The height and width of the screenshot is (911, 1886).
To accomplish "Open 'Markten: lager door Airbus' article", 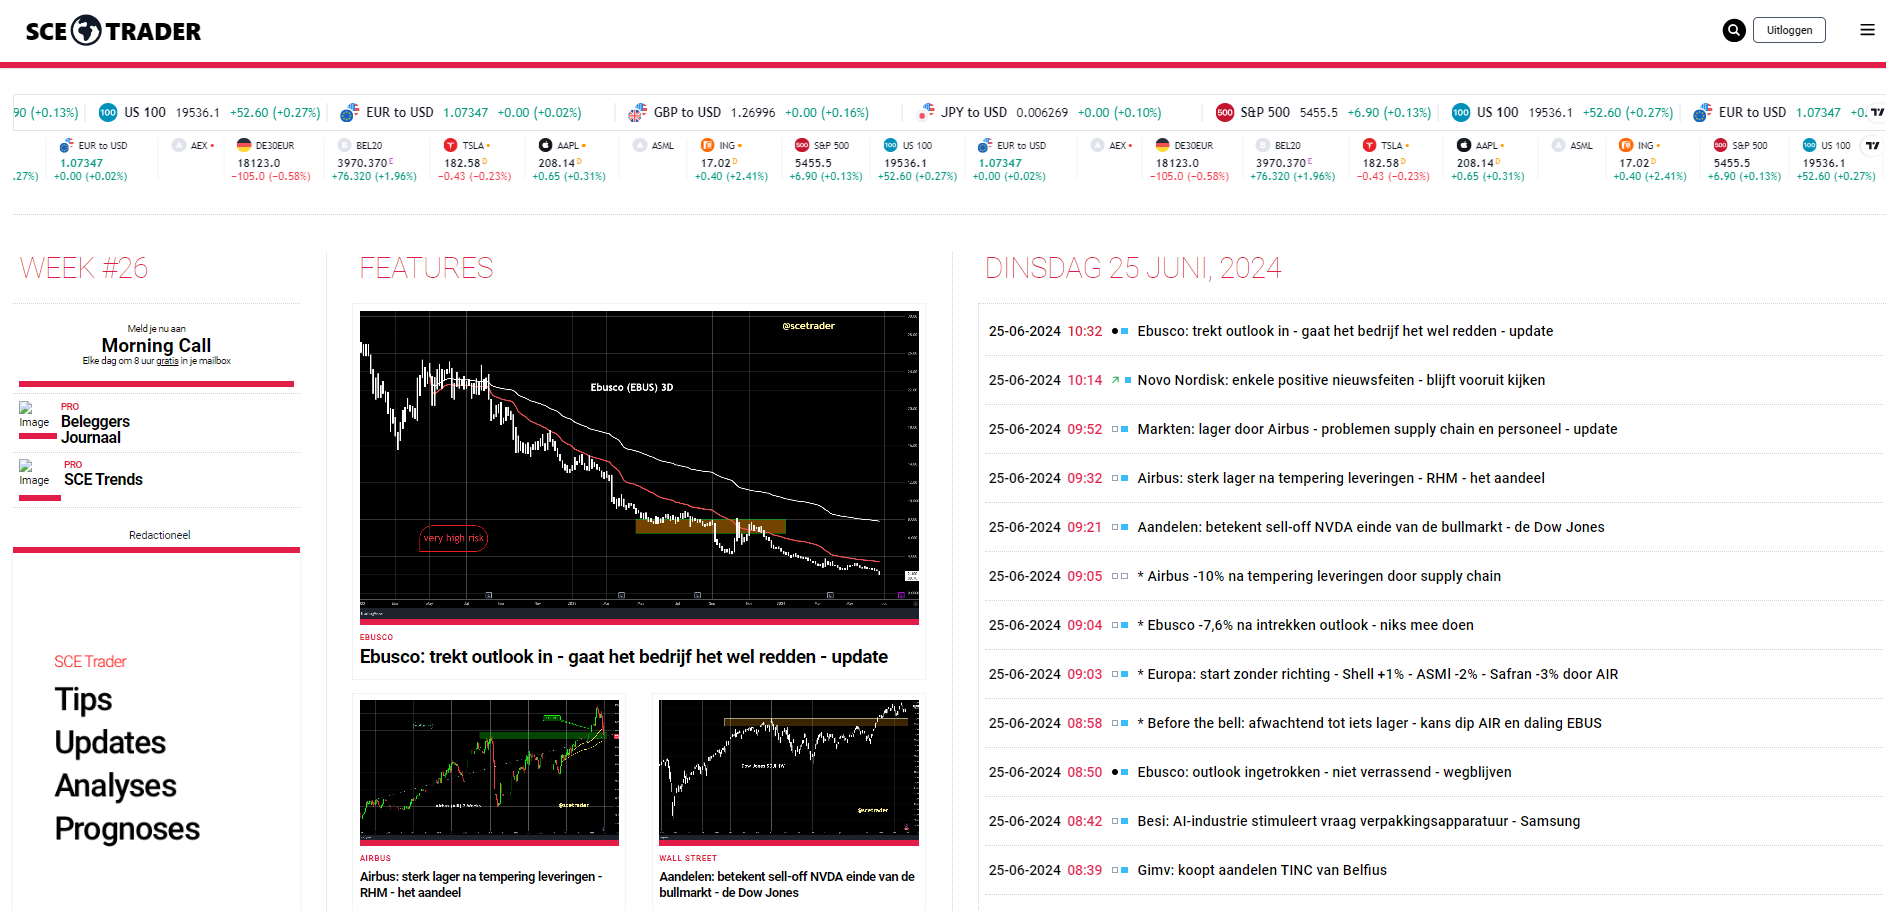I will [1377, 429].
